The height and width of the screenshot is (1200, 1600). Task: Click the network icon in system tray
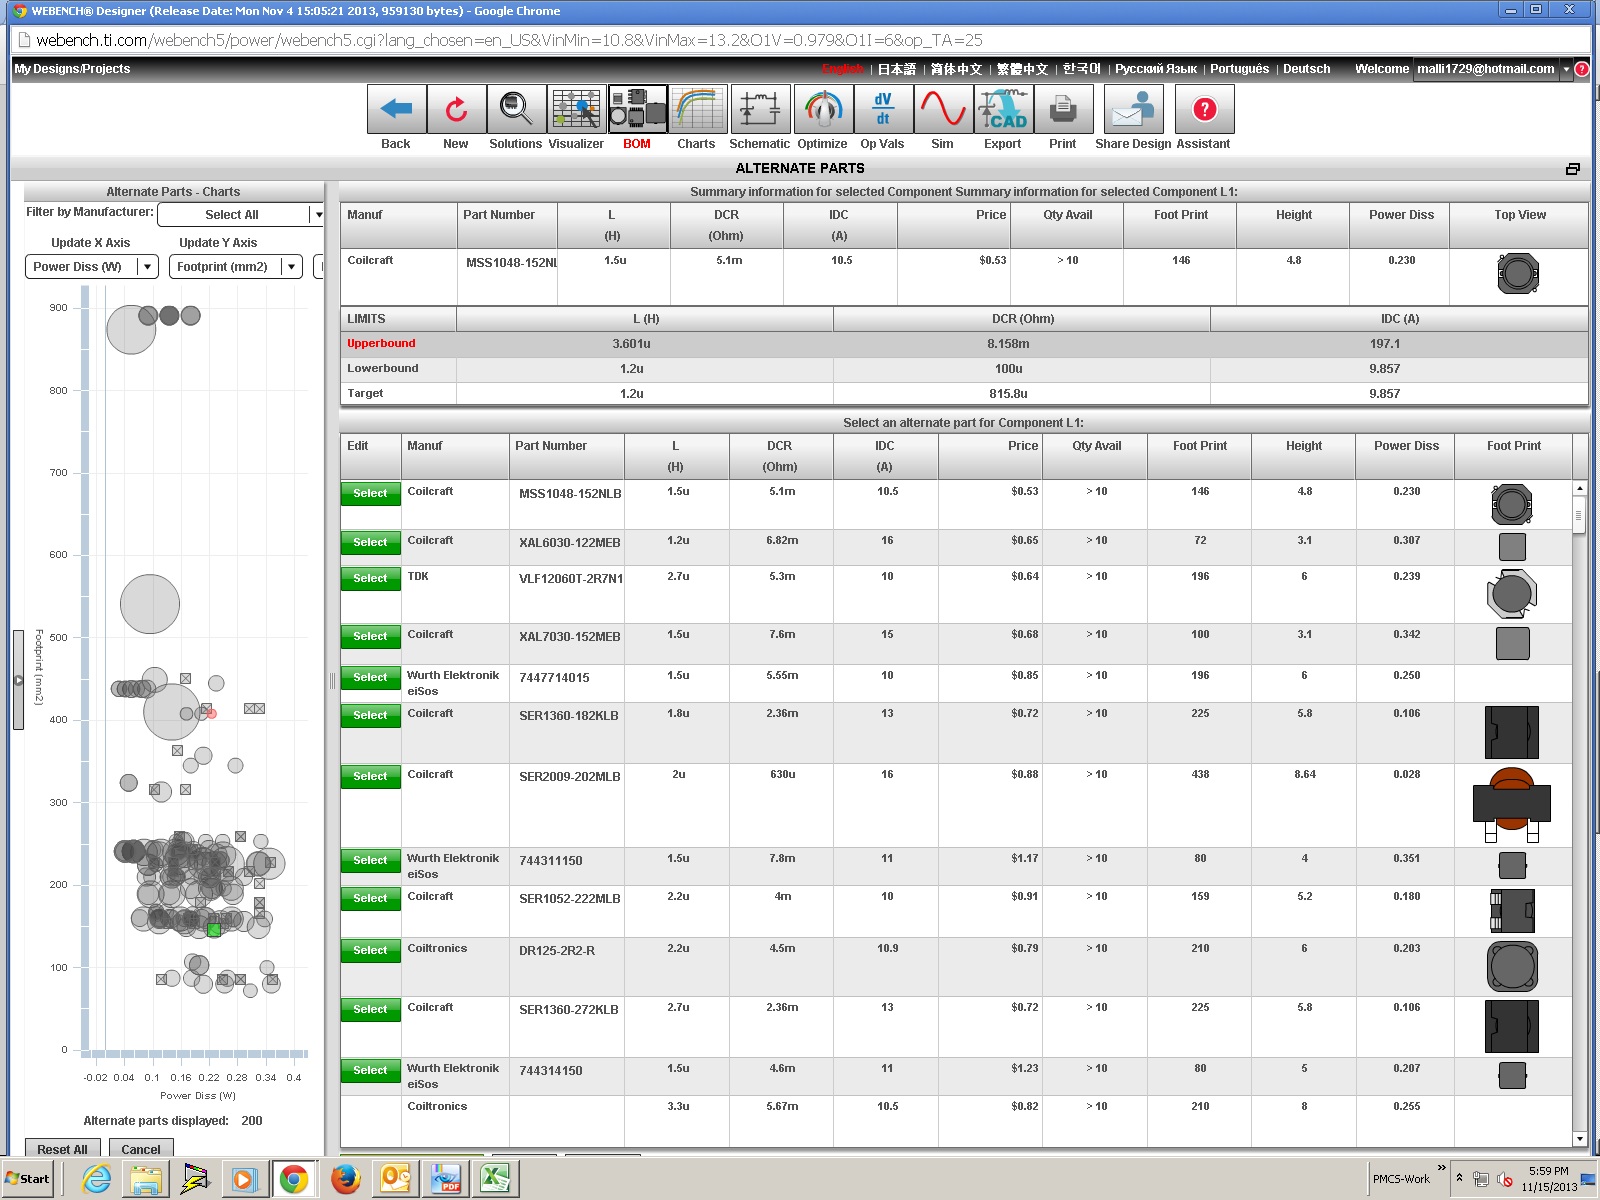pyautogui.click(x=1481, y=1180)
